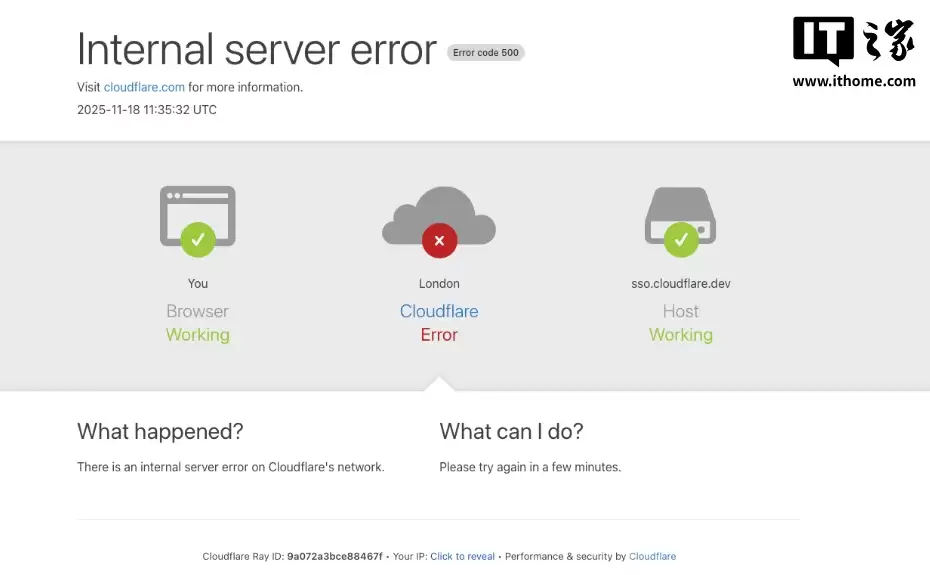Click the grey Host label
Viewport: 930px width, 575px height.
pyautogui.click(x=681, y=311)
